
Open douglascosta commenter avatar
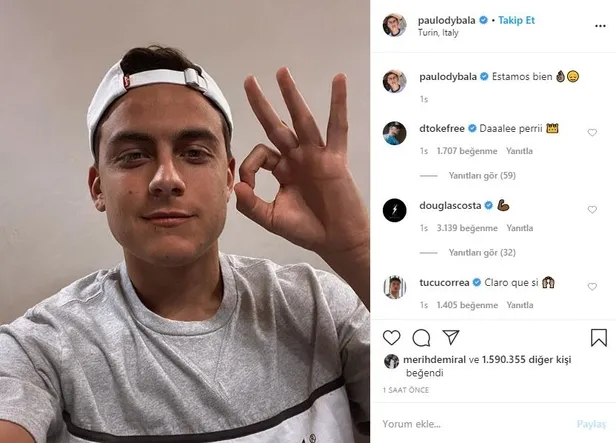(394, 211)
